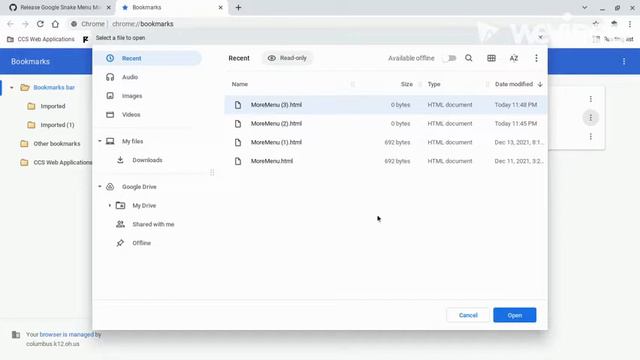
Task: Collapse the Bookmarks bar folder
Action: tap(11, 87)
